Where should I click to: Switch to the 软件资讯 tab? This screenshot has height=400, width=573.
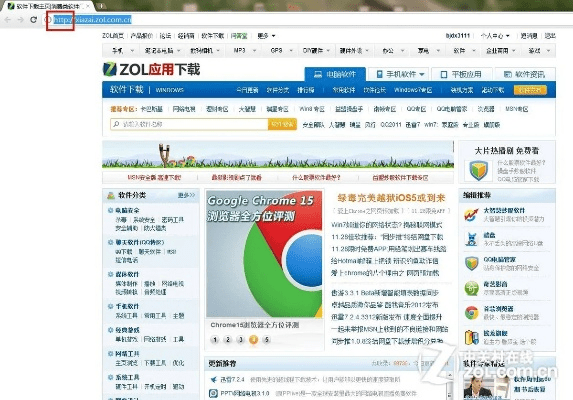click(525, 75)
